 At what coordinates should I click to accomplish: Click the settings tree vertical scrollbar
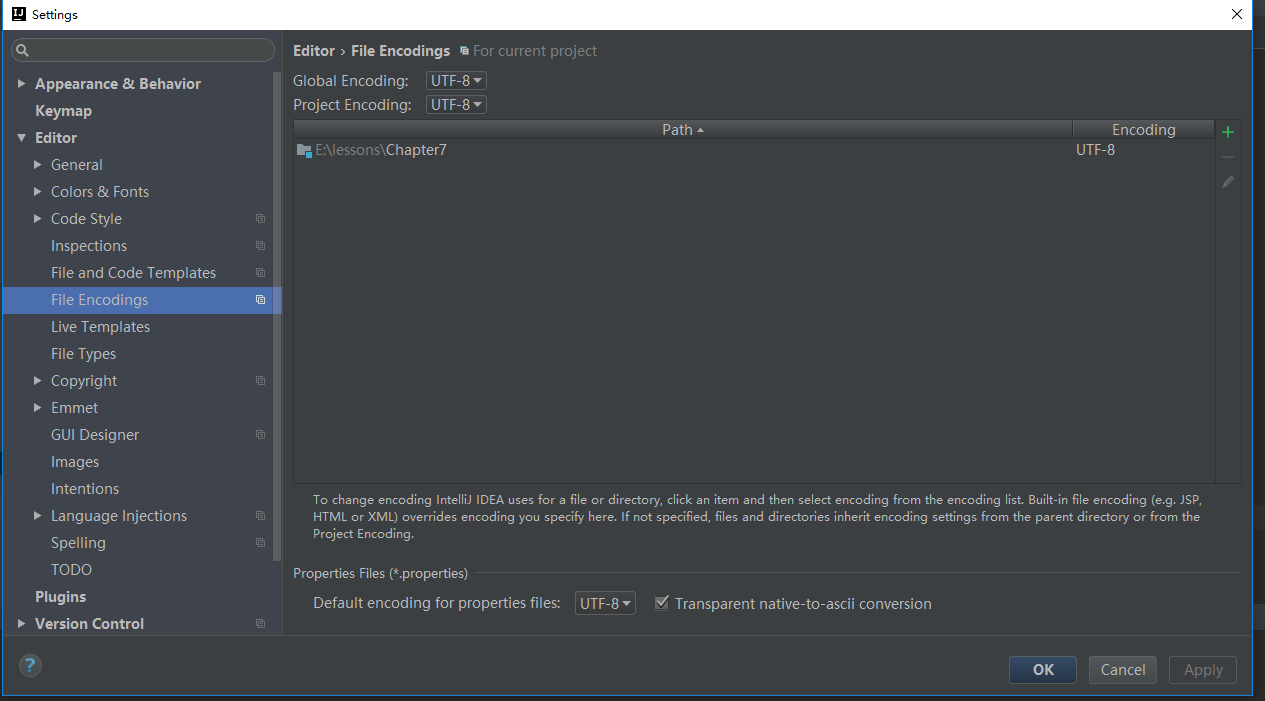(x=277, y=315)
